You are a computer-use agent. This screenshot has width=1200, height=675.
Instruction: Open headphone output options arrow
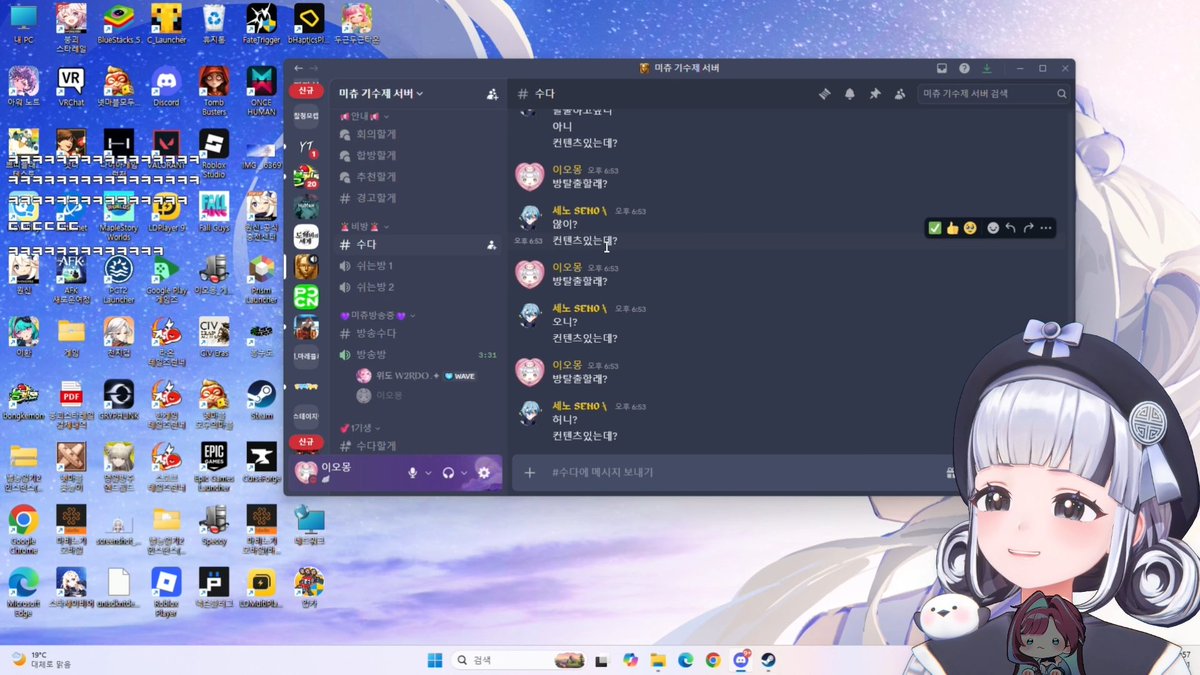[465, 472]
